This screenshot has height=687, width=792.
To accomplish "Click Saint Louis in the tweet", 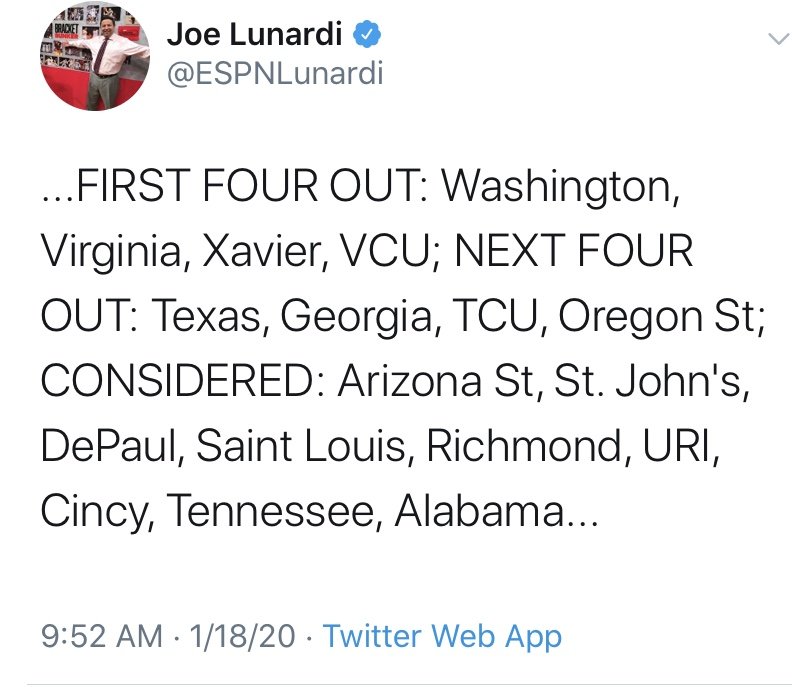I will 301,446.
